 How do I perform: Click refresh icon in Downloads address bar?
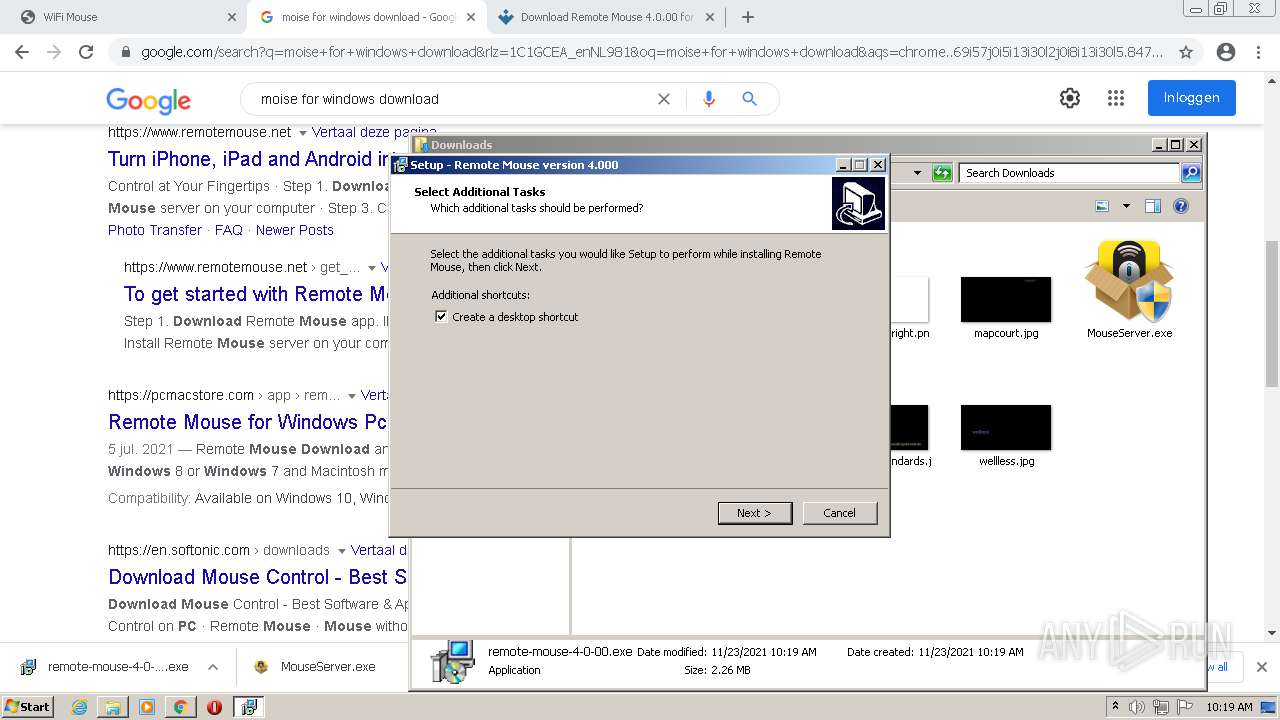tap(942, 173)
